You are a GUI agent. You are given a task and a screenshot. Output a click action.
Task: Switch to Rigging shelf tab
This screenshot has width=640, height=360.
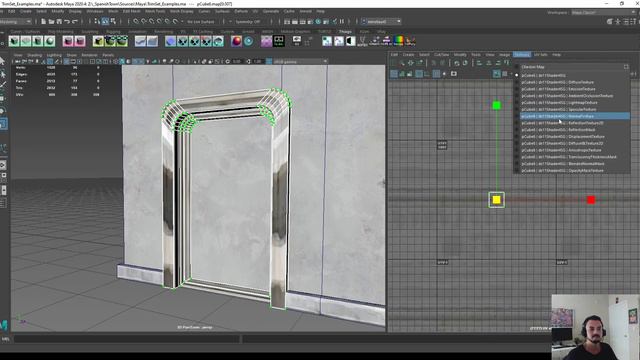(x=113, y=31)
